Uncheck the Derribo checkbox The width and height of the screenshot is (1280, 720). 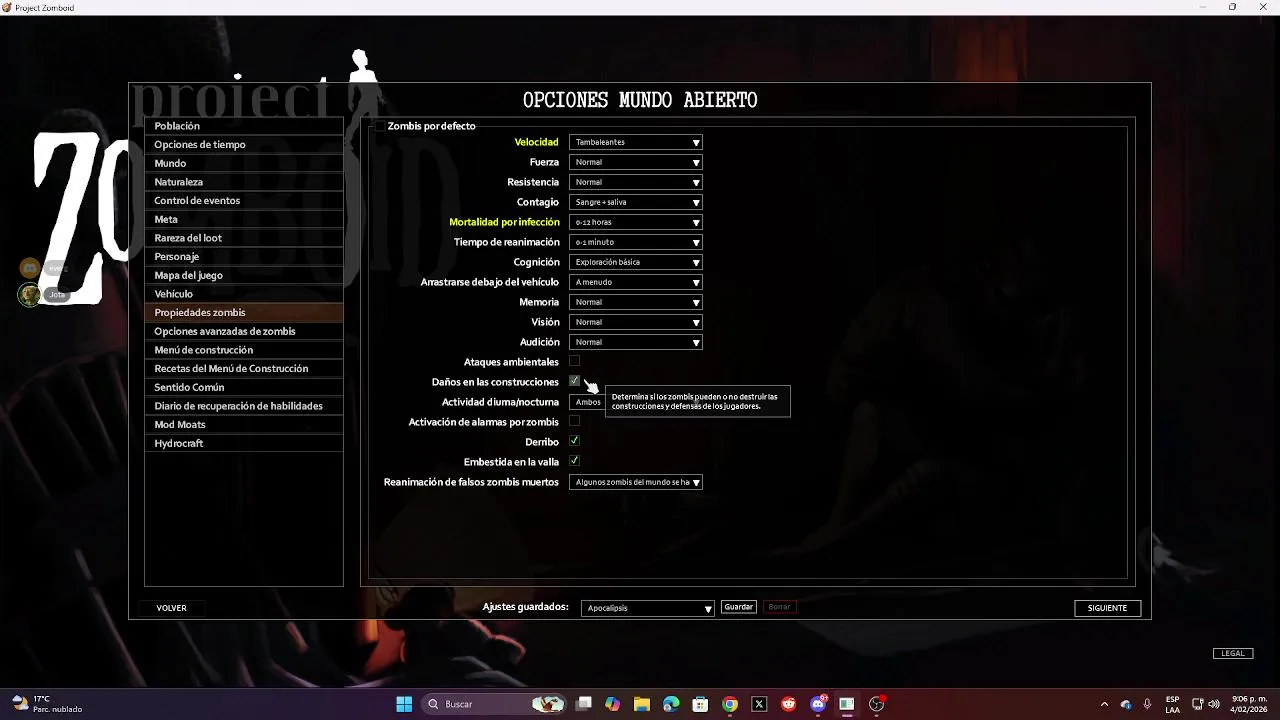tap(574, 441)
